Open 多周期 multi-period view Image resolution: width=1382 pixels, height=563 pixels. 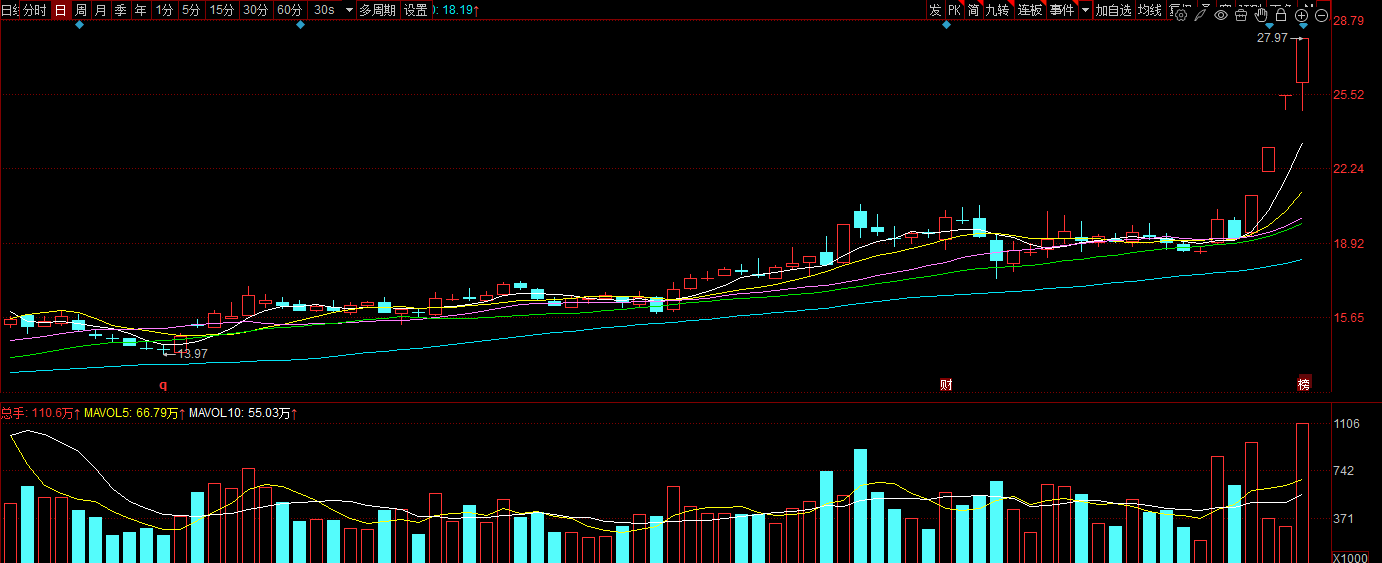click(377, 10)
